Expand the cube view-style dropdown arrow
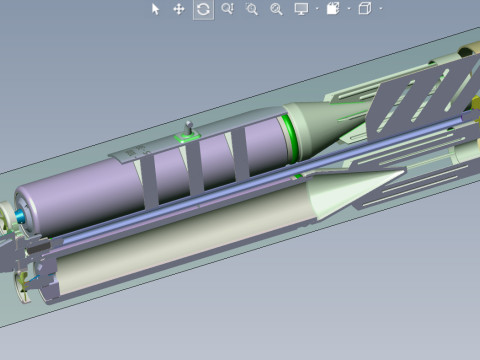The height and width of the screenshot is (360, 480). point(381,9)
